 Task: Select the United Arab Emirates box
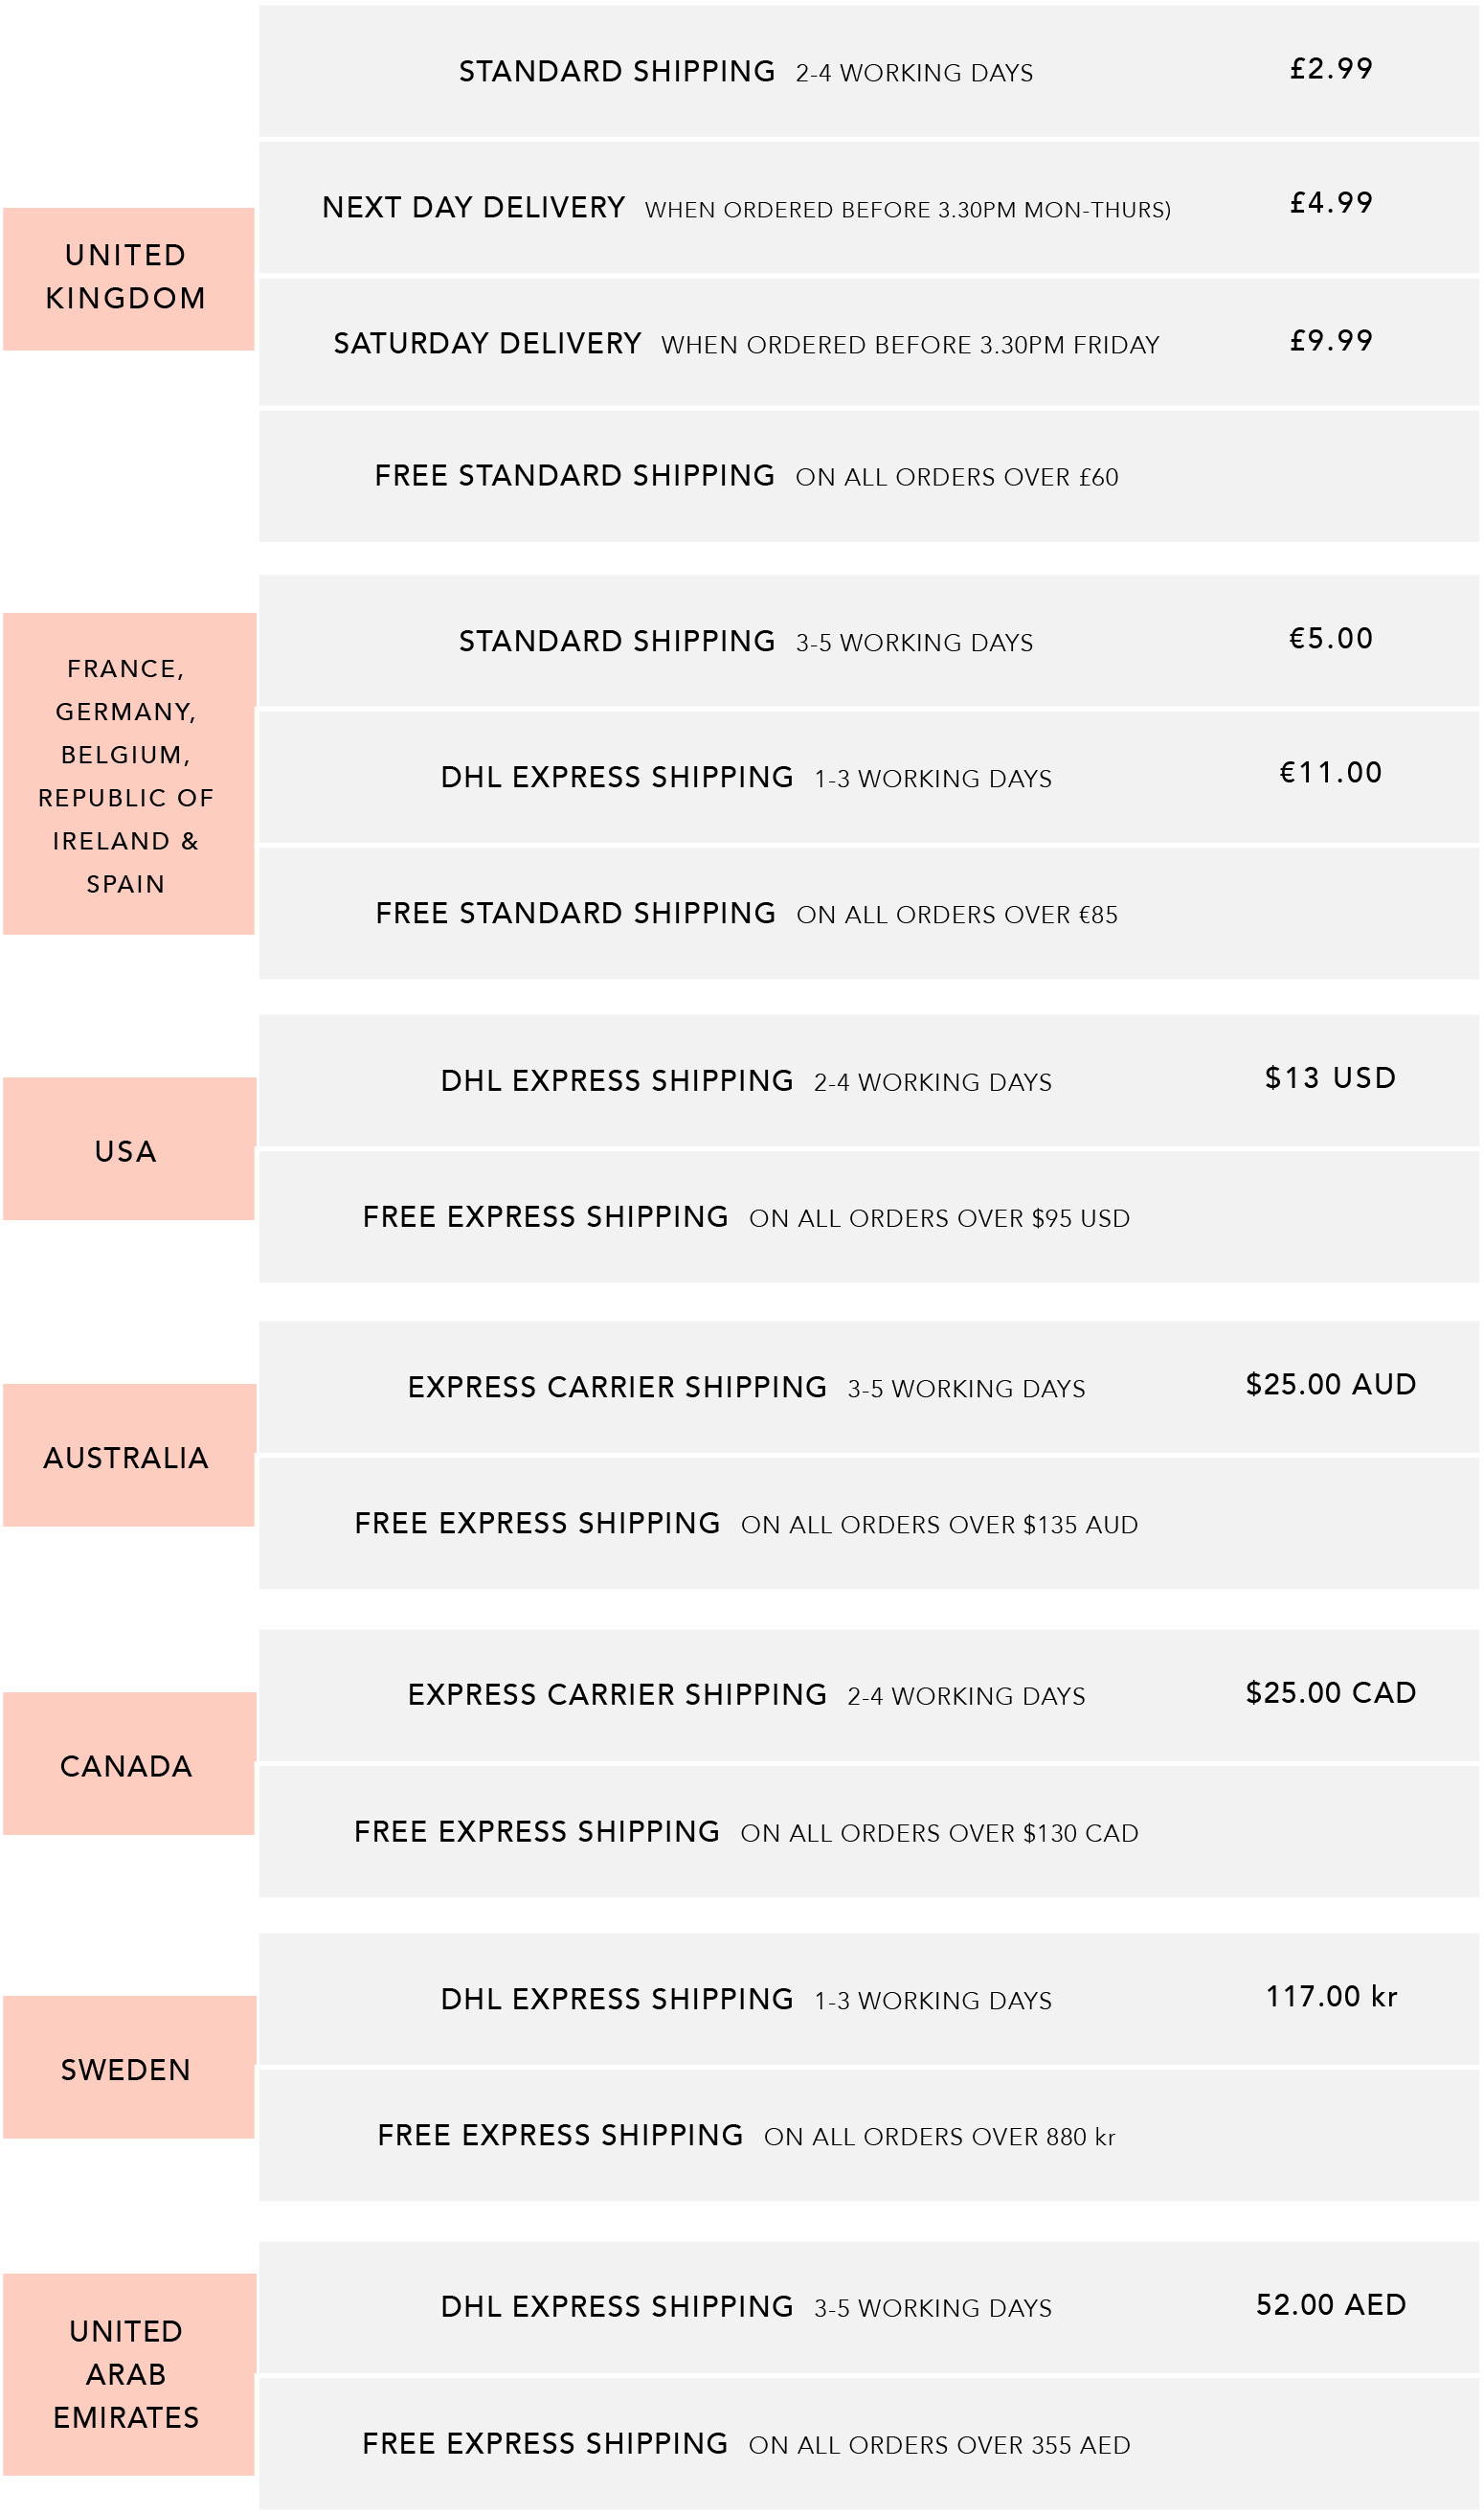coord(128,2375)
